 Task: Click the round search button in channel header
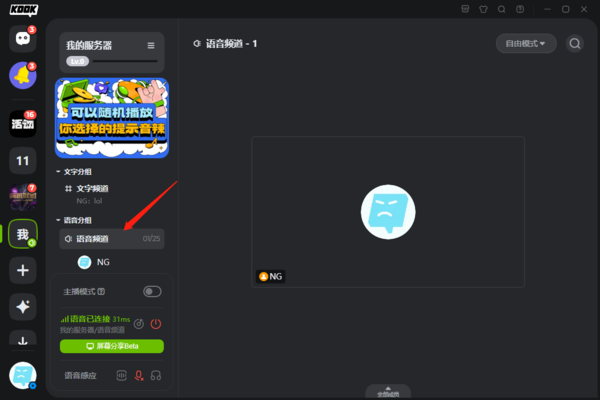click(575, 43)
